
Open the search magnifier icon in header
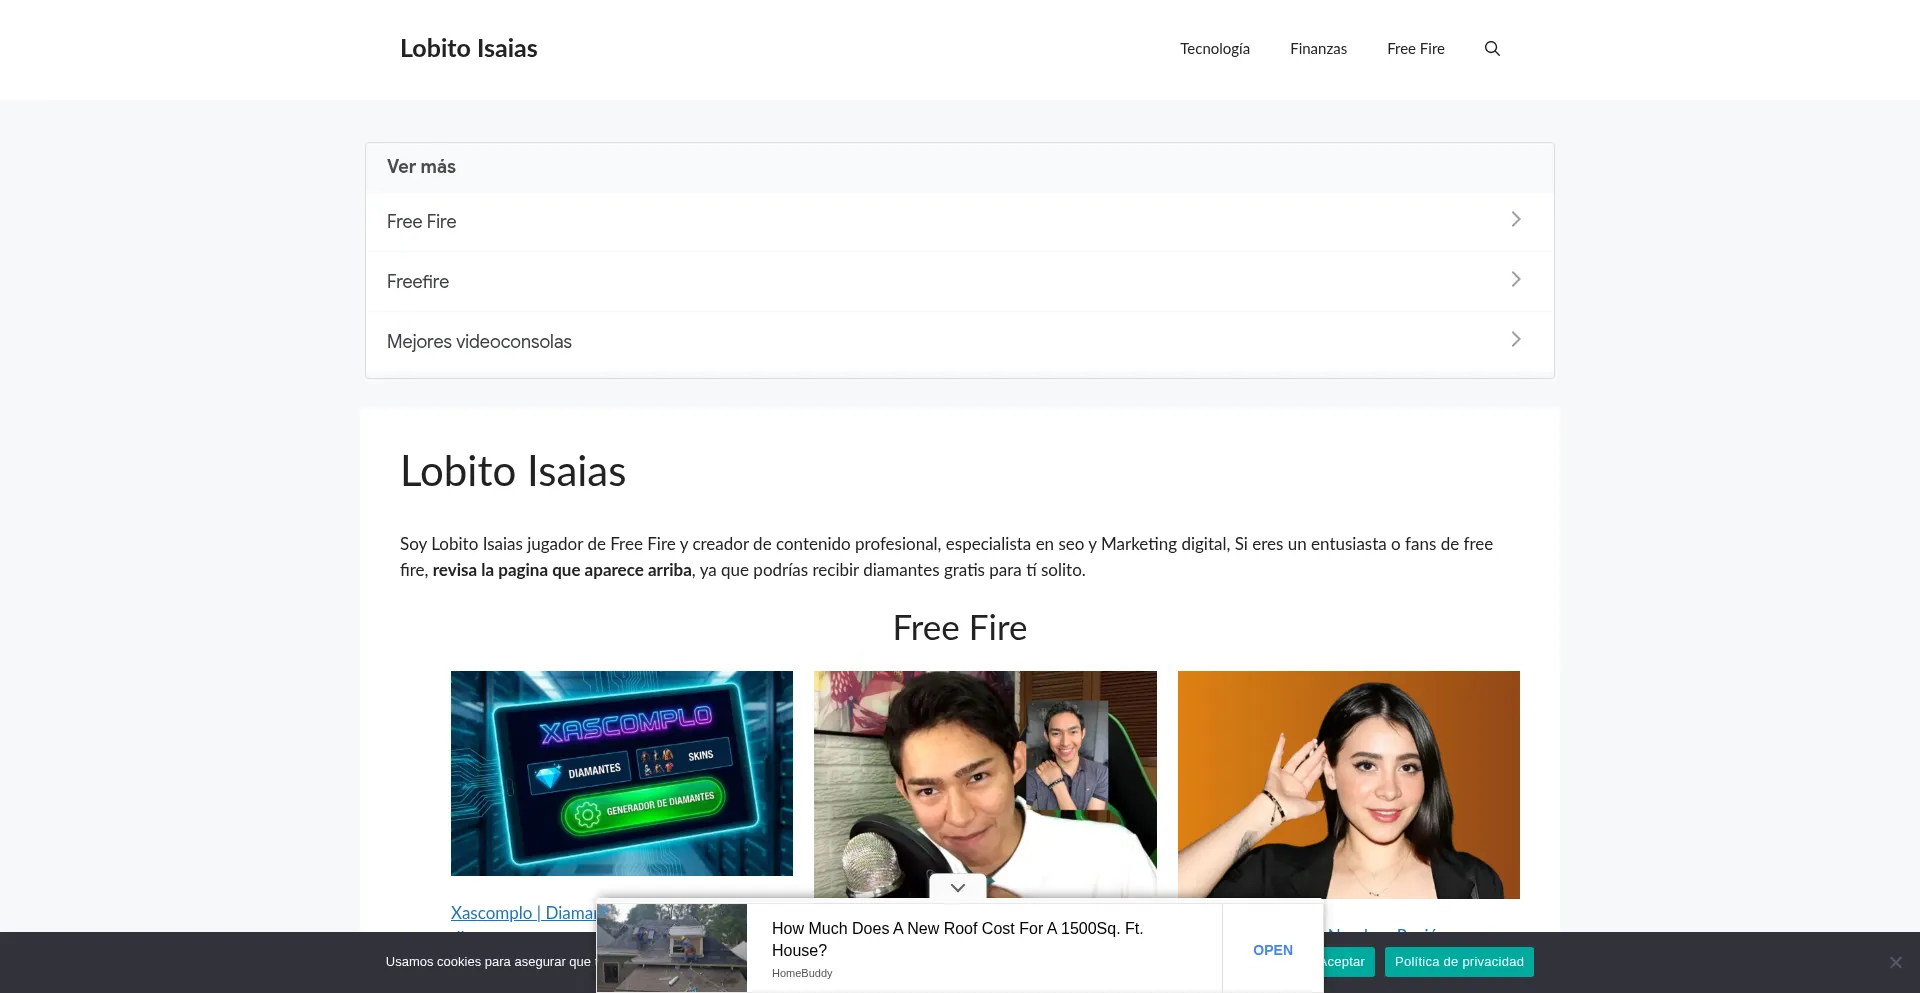point(1492,49)
